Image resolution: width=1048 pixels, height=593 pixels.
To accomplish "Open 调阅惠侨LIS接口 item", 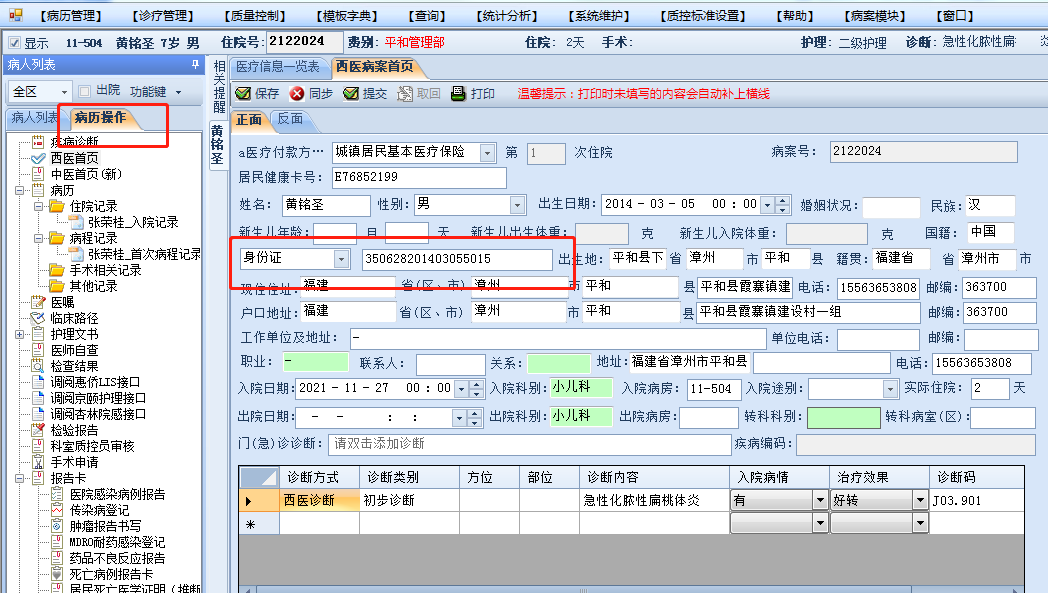I will [x=95, y=382].
